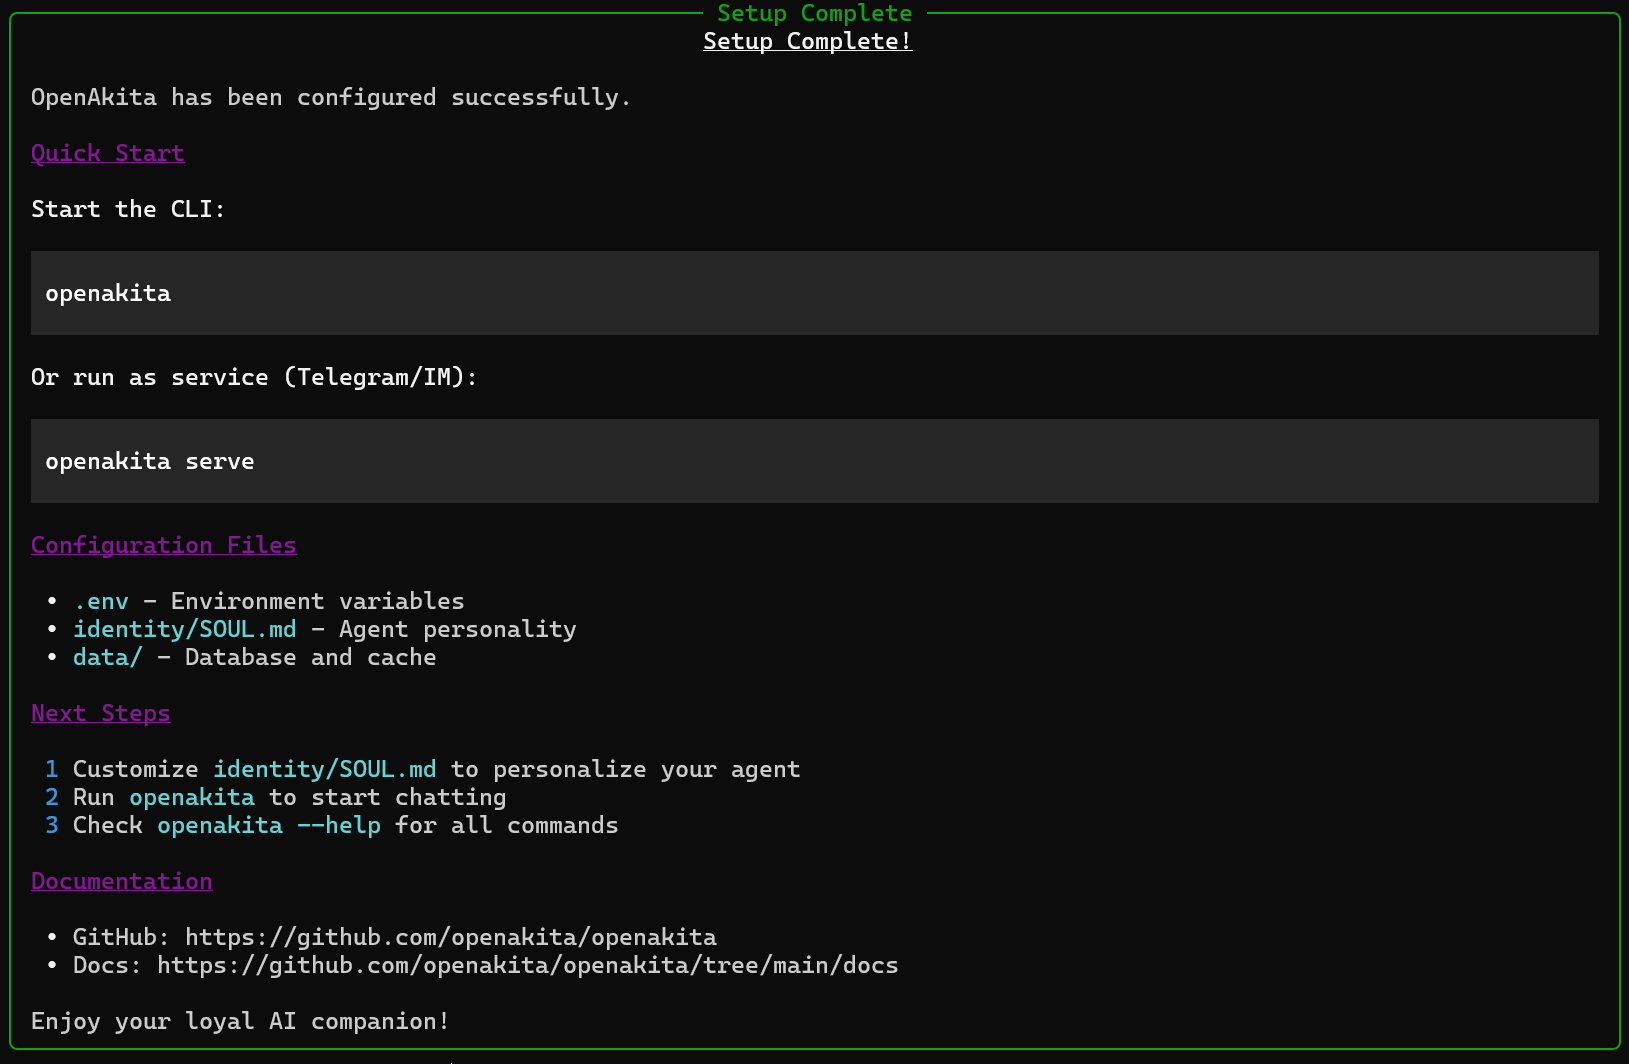Click the green 'Setup Complete' panel title
This screenshot has width=1629, height=1064.
(814, 14)
